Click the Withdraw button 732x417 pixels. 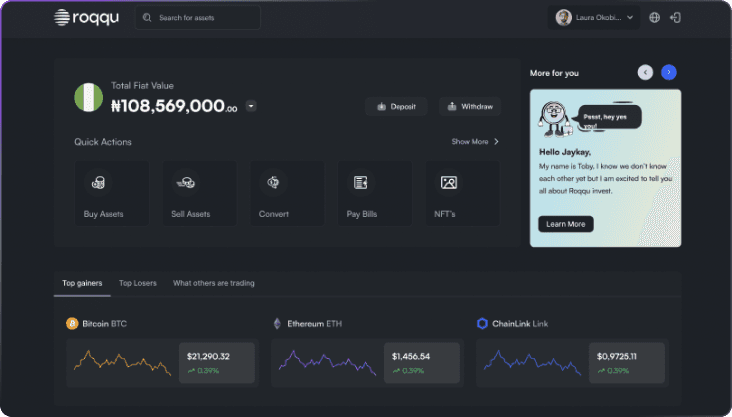pyautogui.click(x=469, y=106)
